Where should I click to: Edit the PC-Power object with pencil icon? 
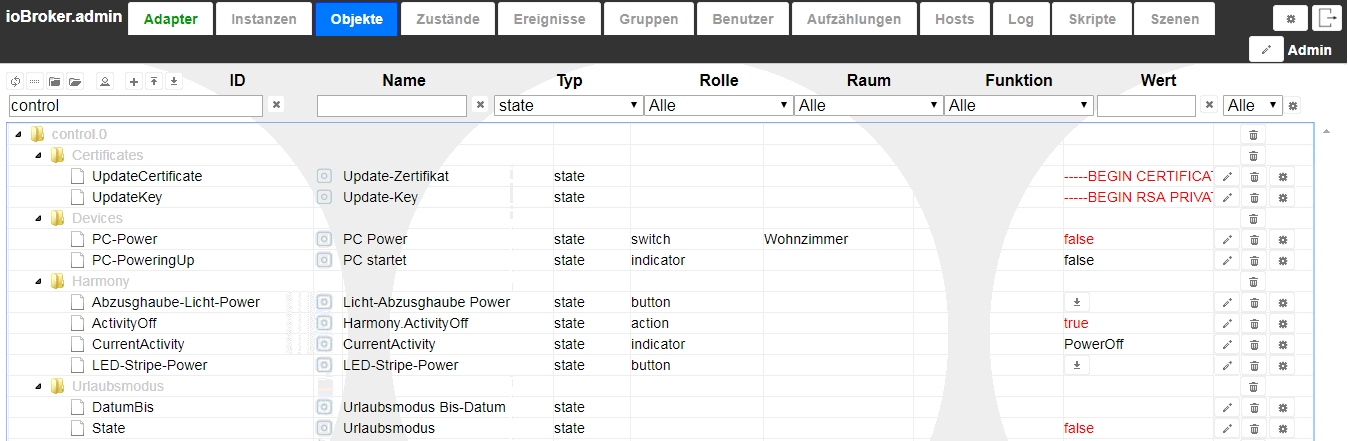1227,239
